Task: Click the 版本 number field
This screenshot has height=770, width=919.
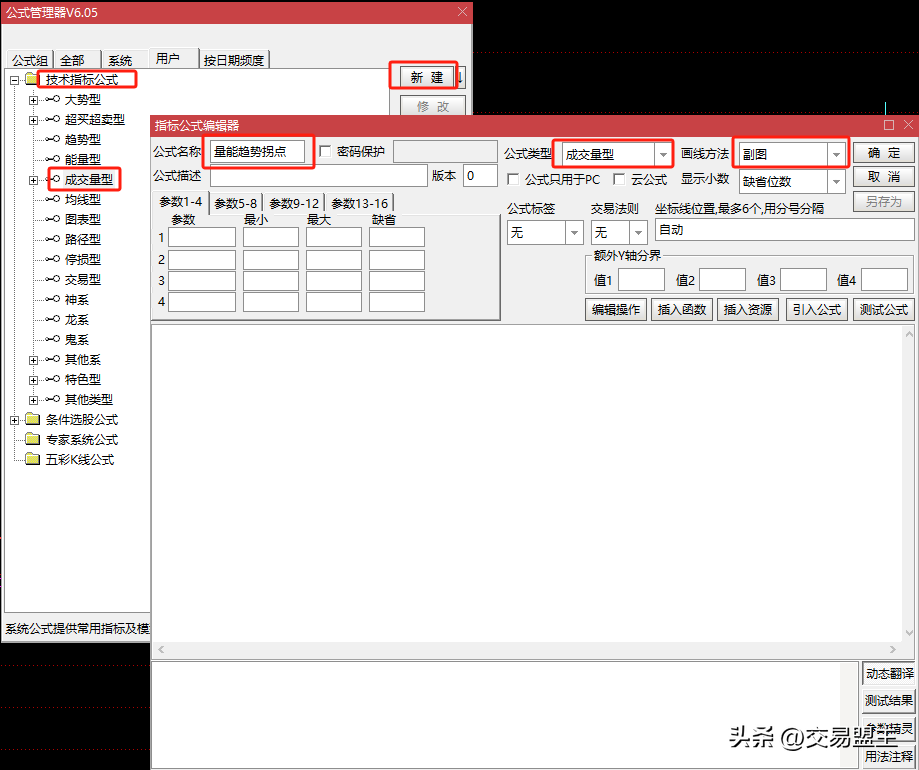Action: tap(480, 176)
